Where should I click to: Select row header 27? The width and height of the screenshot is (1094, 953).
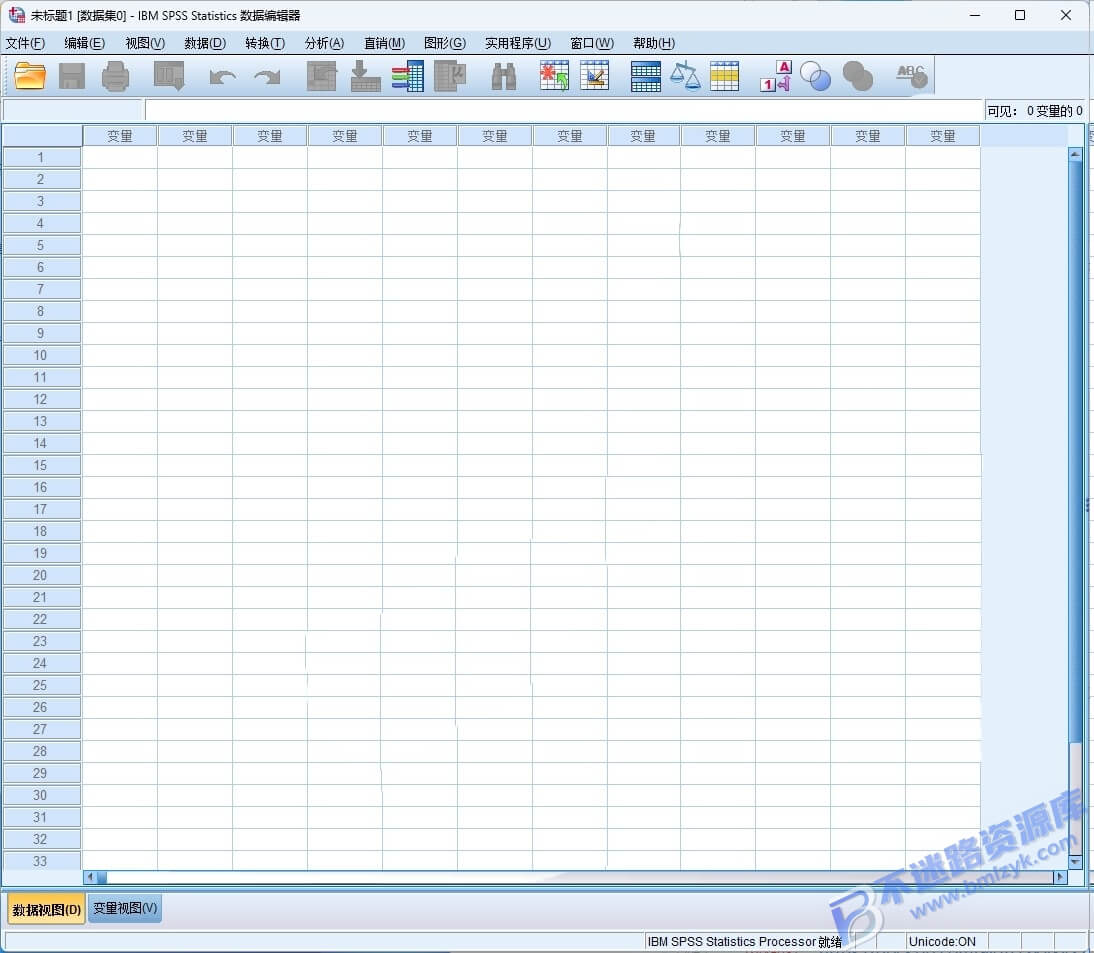click(42, 729)
